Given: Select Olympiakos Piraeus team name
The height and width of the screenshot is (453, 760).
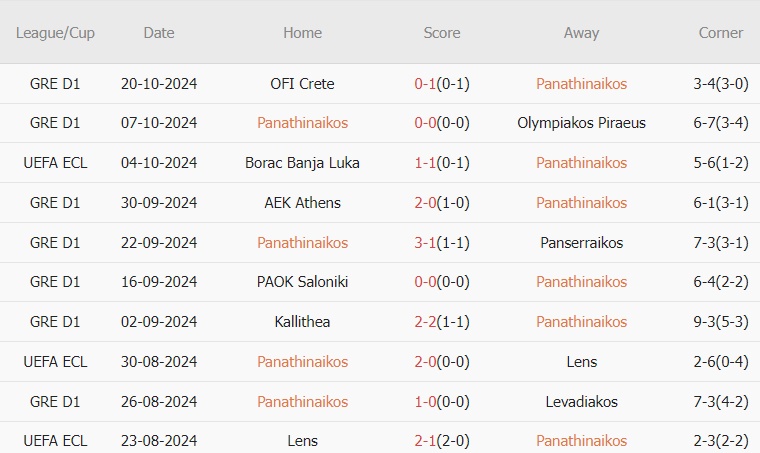Looking at the screenshot, I should pyautogui.click(x=581, y=123).
